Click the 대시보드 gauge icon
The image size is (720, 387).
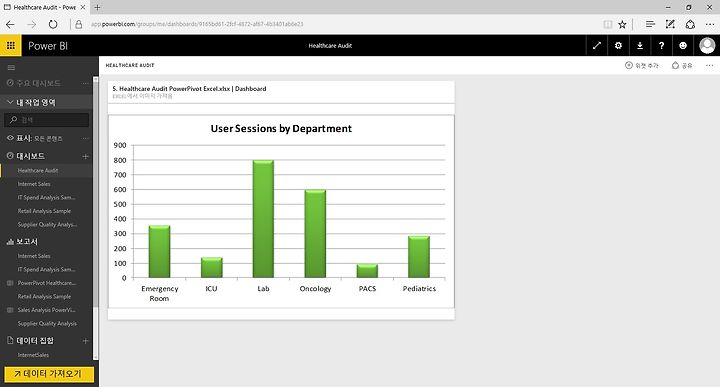click(x=10, y=156)
